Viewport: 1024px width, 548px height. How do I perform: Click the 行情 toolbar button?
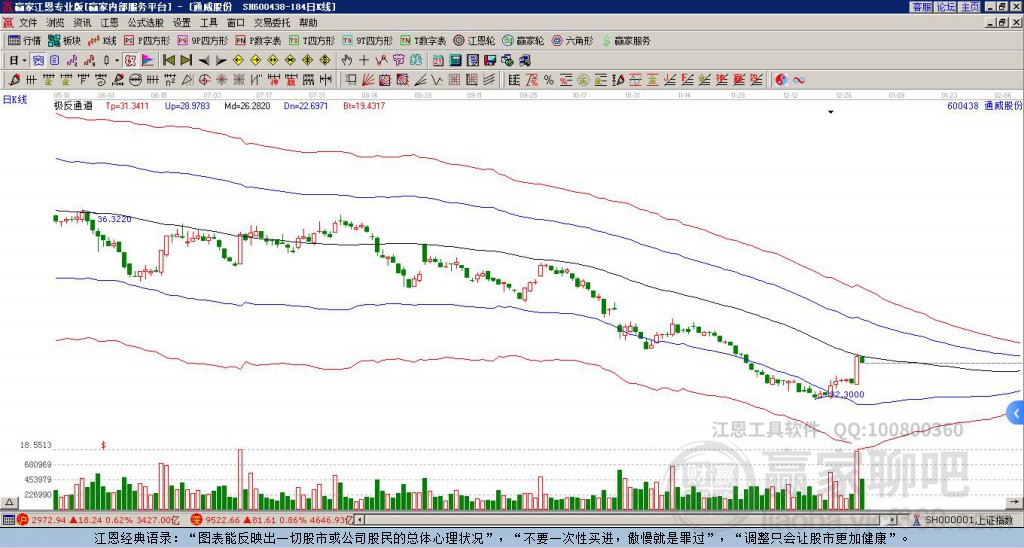[25, 40]
